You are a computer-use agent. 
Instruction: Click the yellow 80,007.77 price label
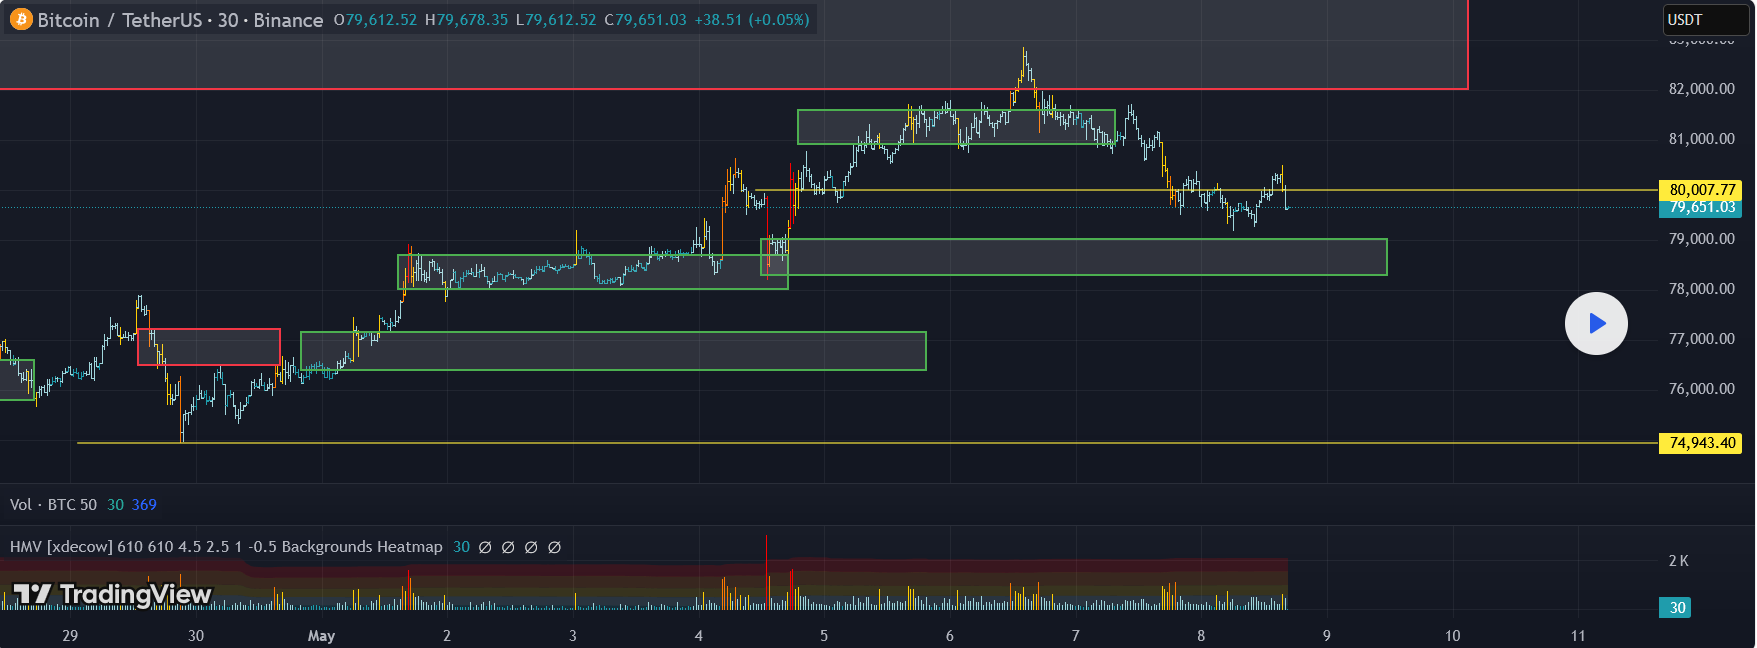[1700, 190]
